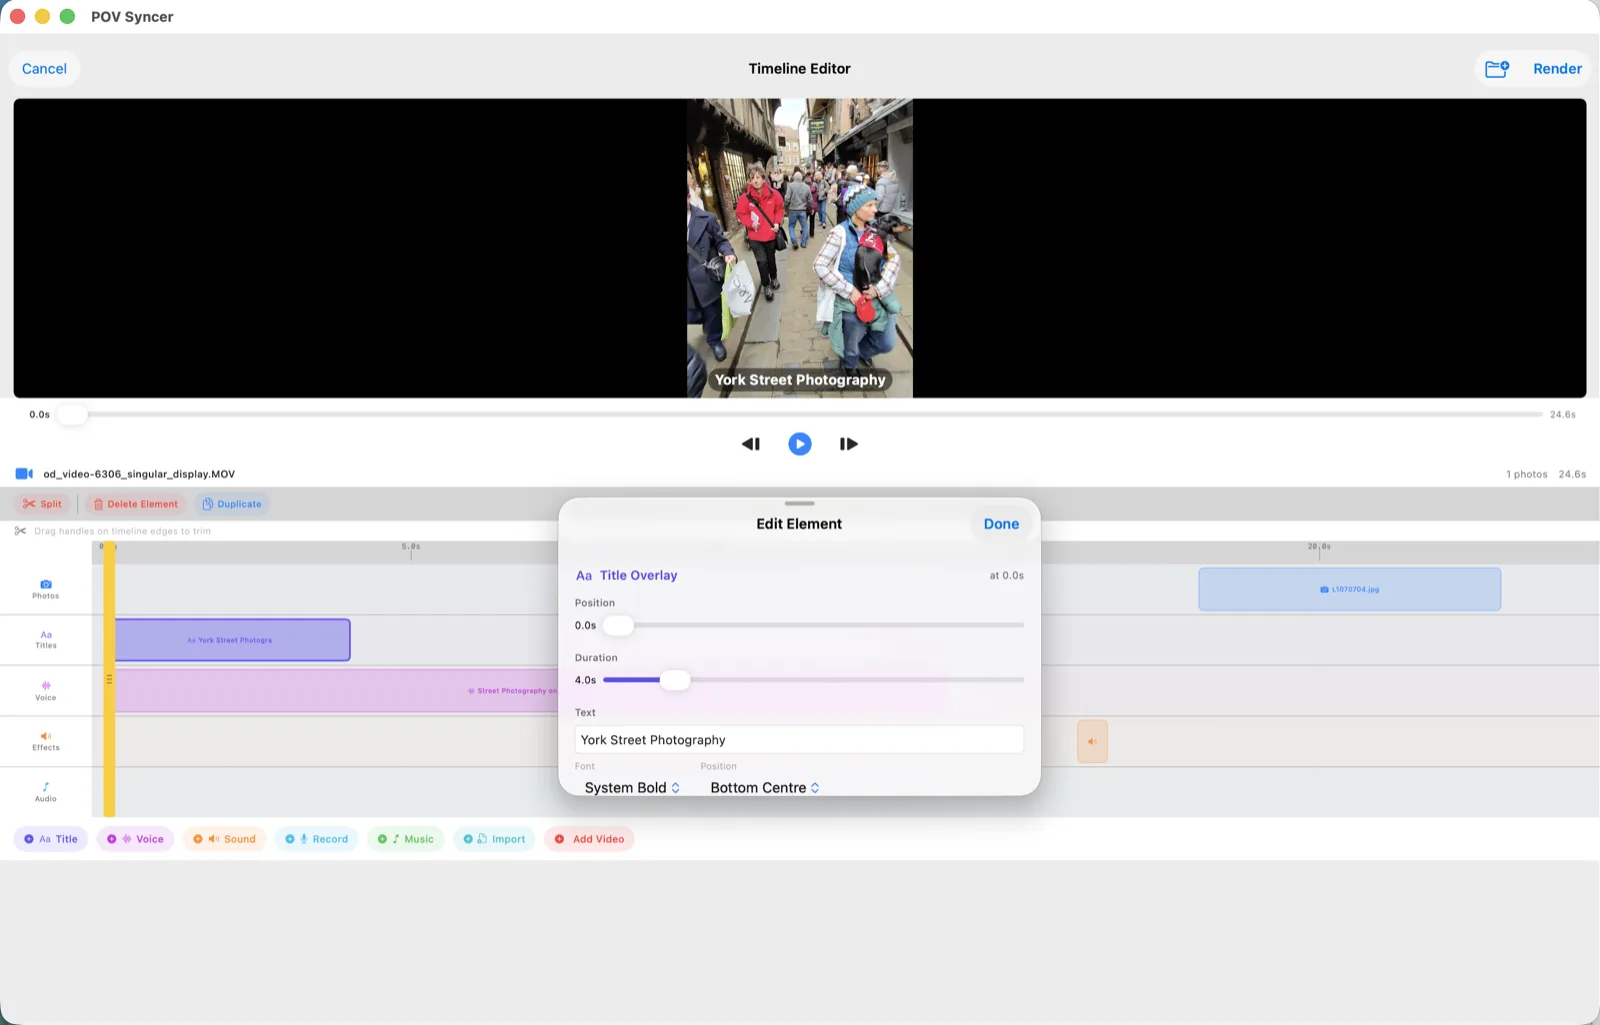The image size is (1600, 1025).
Task: Open the add-folder icon beside Render
Action: coord(1497,68)
